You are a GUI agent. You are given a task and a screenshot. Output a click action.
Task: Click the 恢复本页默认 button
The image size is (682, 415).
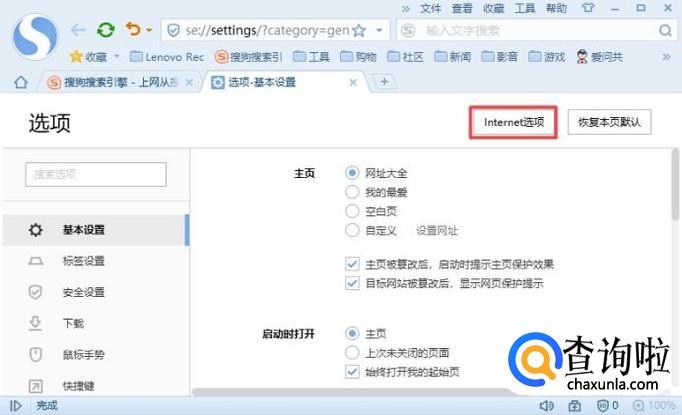[609, 122]
